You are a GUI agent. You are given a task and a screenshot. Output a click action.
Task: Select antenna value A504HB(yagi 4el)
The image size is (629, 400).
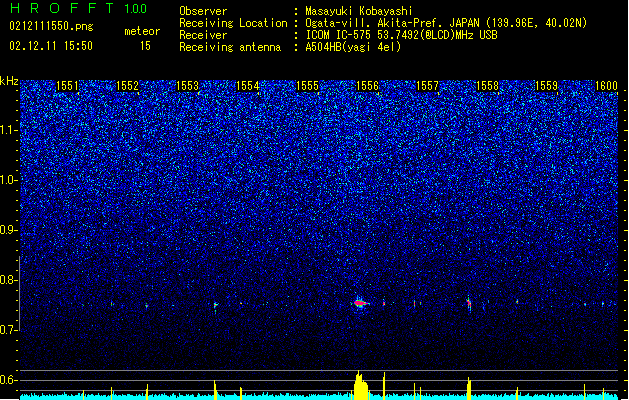[x=353, y=47]
